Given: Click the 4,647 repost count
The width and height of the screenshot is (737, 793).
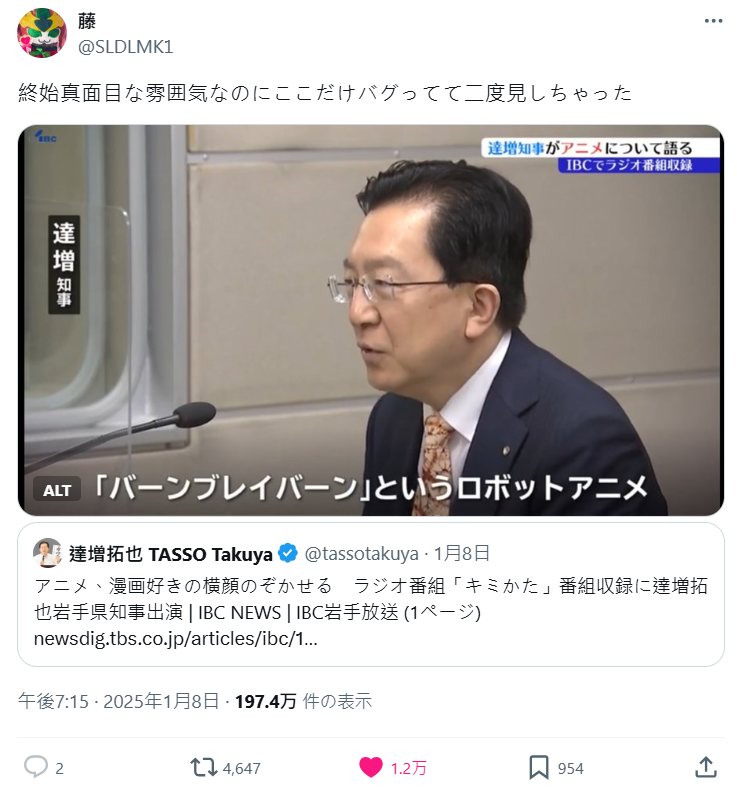Looking at the screenshot, I should coord(241,768).
